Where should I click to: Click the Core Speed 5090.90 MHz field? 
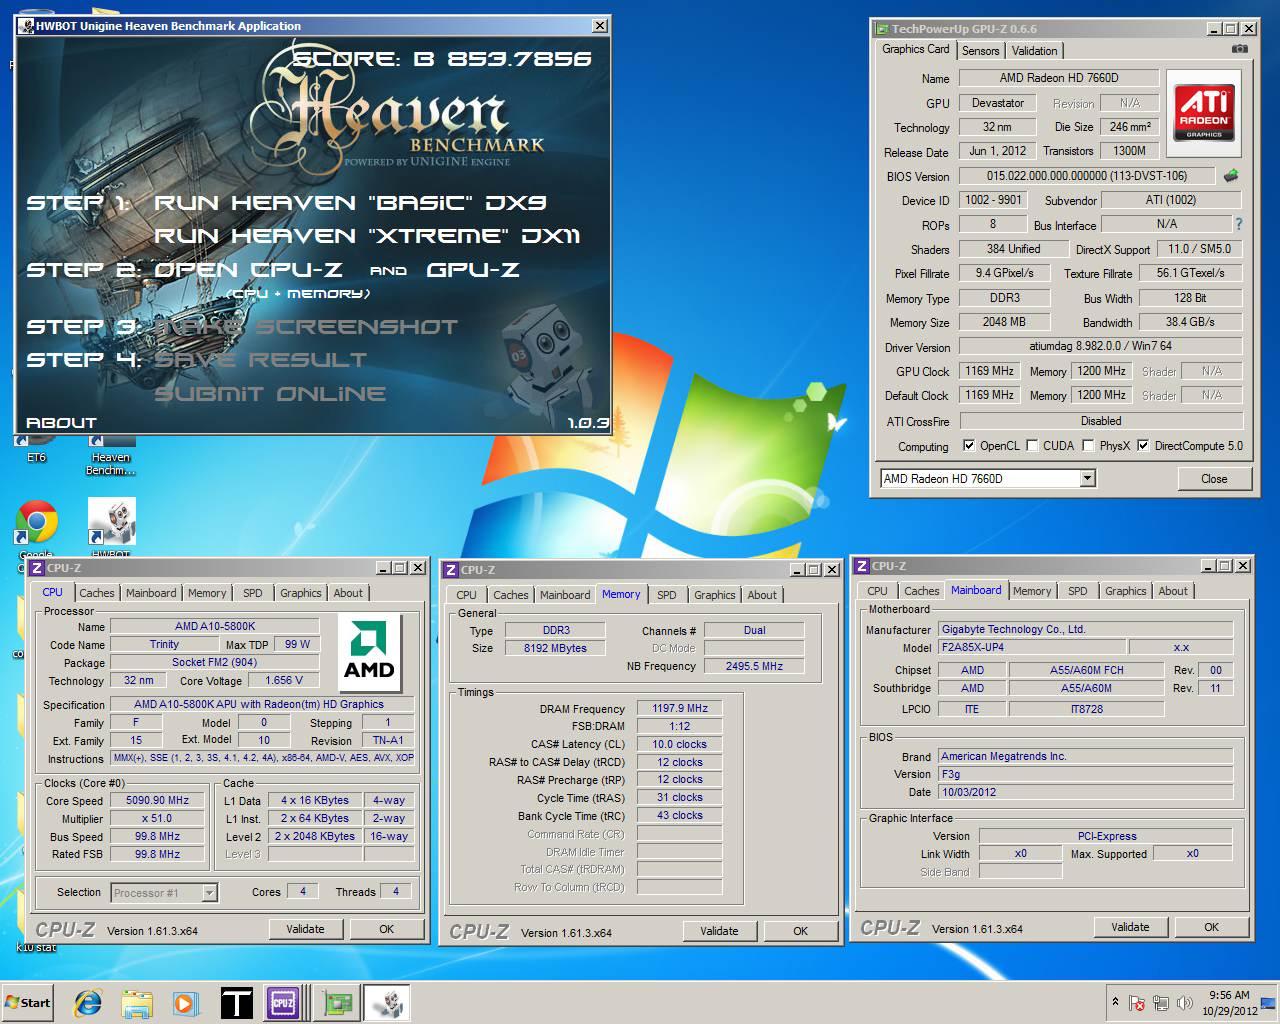(x=157, y=800)
